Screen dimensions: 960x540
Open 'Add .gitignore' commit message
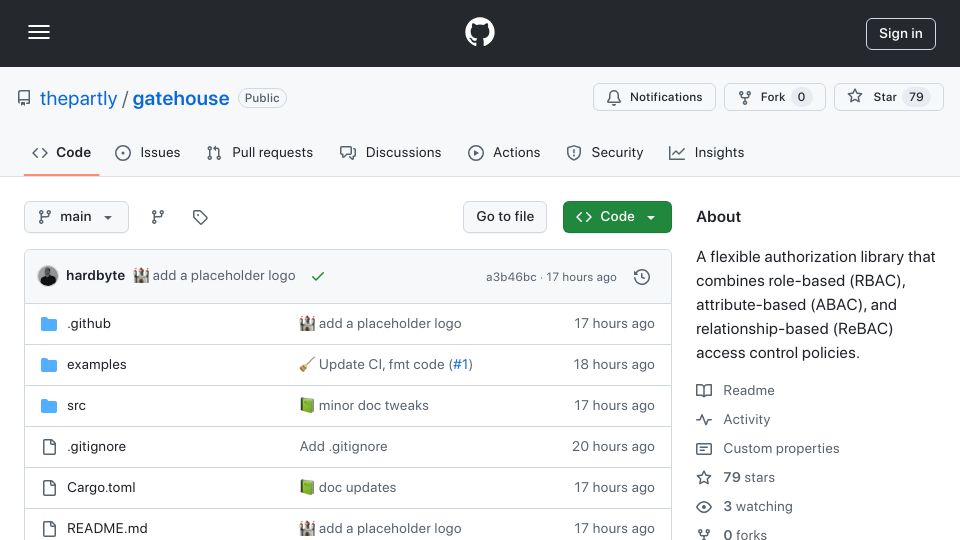(343, 446)
